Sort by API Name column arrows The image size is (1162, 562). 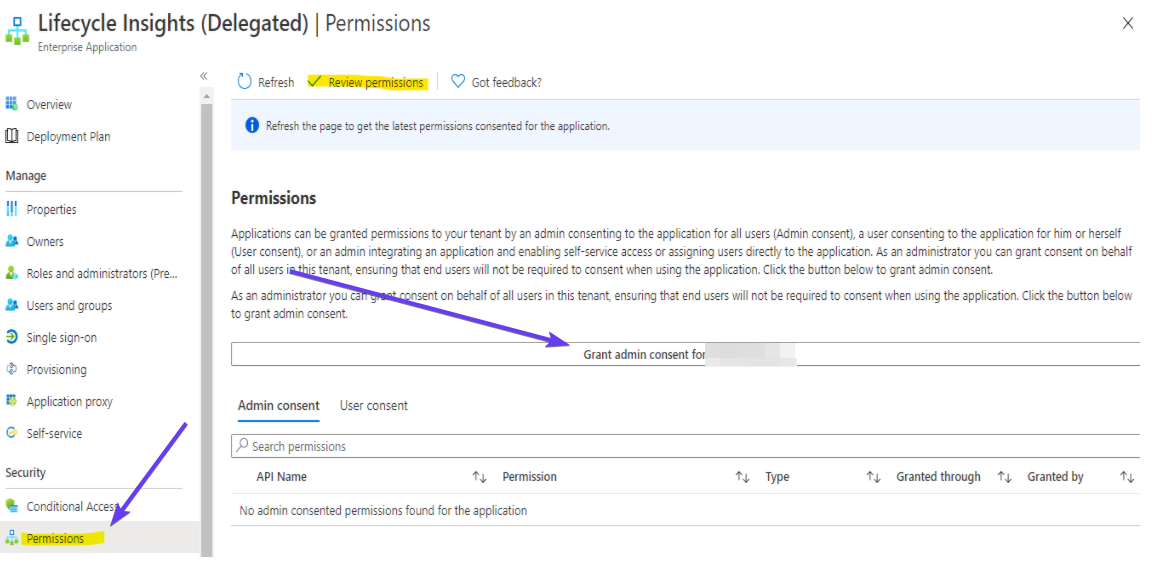(479, 477)
